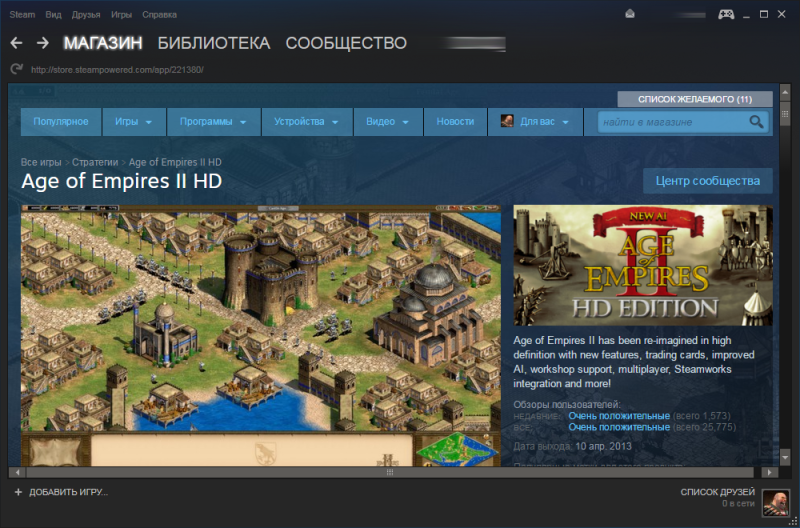Image resolution: width=800 pixels, height=528 pixels.
Task: Click the Центр сообщества button
Action: click(708, 181)
